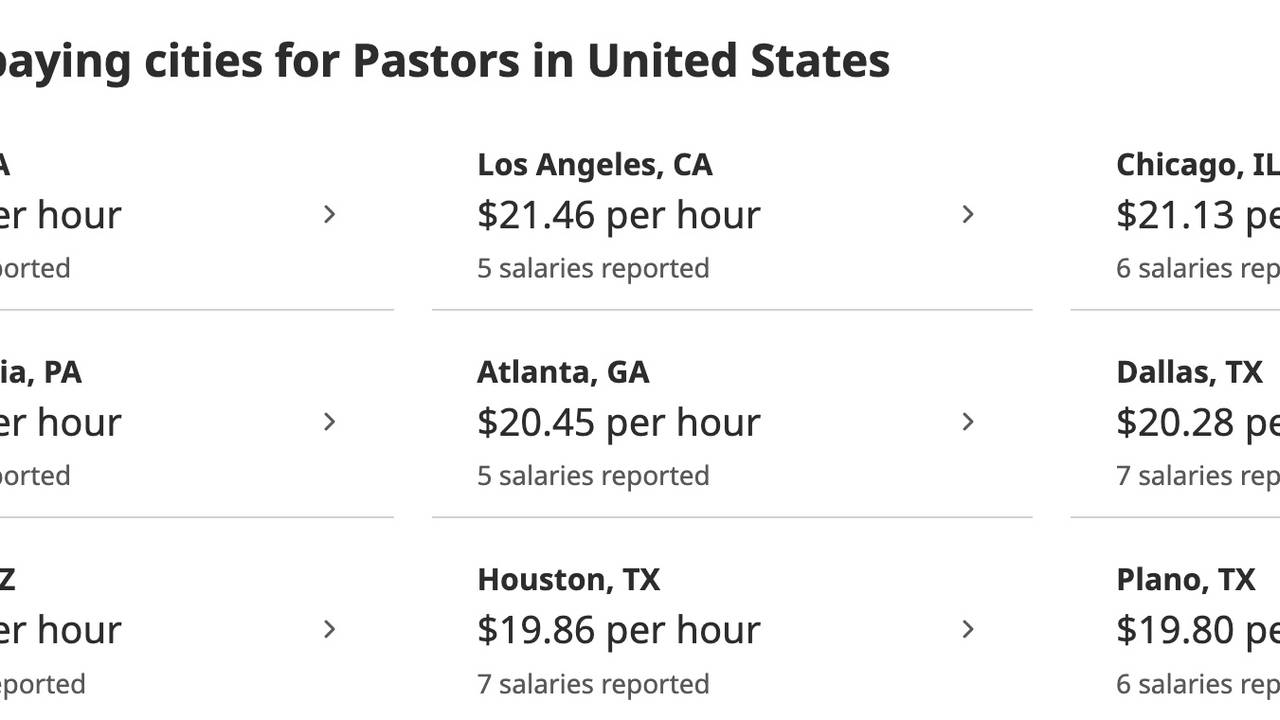This screenshot has width=1280, height=720.
Task: Select the right-arrow next to $20.45 per hour
Action: [967, 422]
